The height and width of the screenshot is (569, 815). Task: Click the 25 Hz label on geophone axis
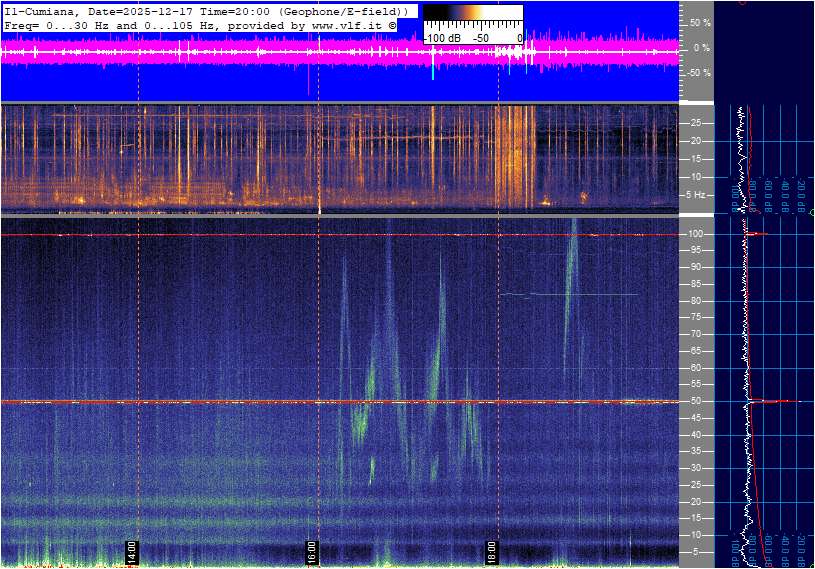(x=696, y=123)
